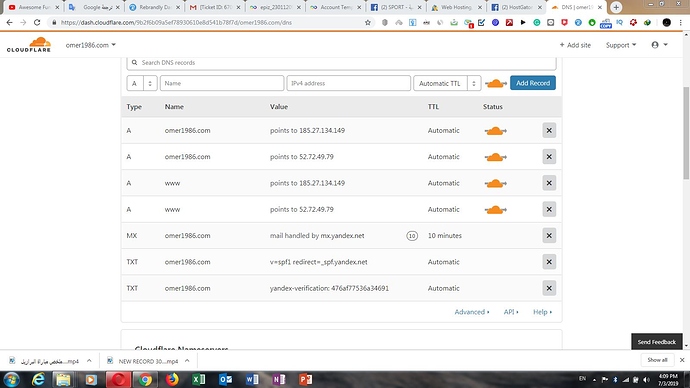The width and height of the screenshot is (690, 388).
Task: Delete the TXT spf1 redirect record
Action: click(x=549, y=262)
